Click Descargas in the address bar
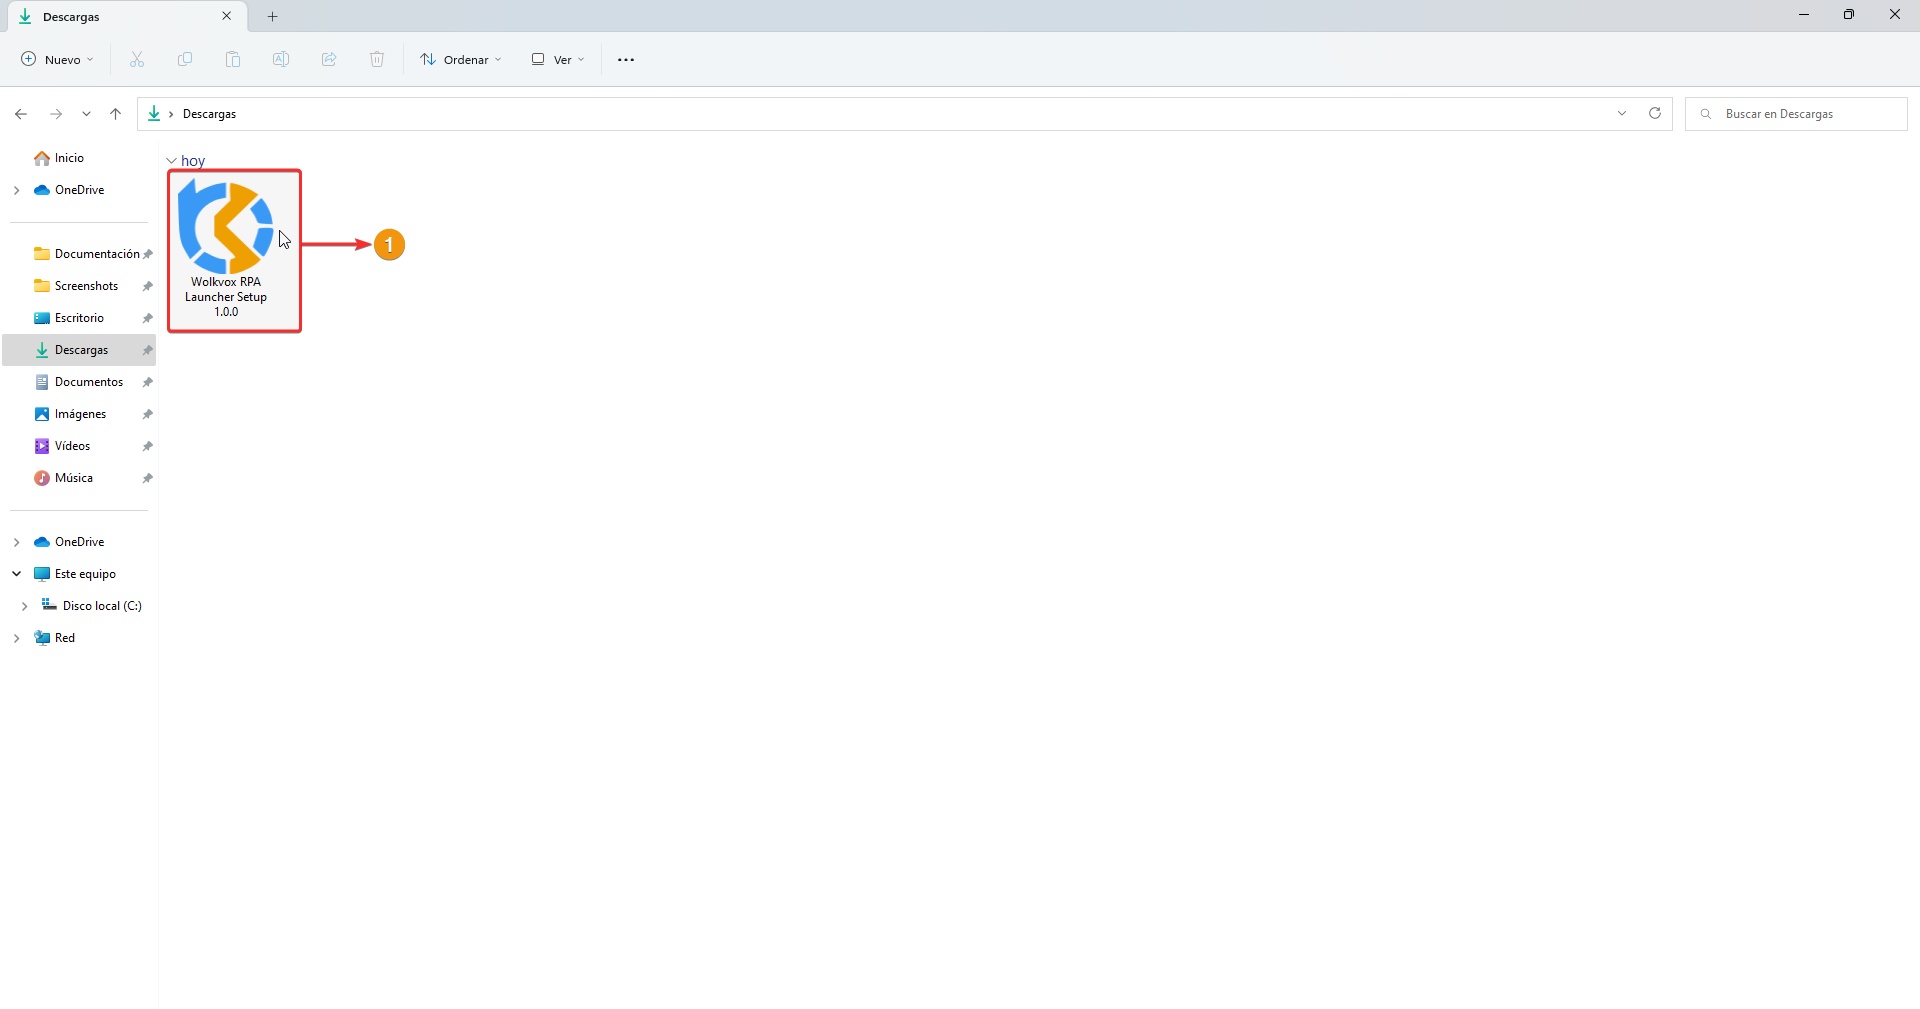The height and width of the screenshot is (1009, 1920). tap(209, 114)
